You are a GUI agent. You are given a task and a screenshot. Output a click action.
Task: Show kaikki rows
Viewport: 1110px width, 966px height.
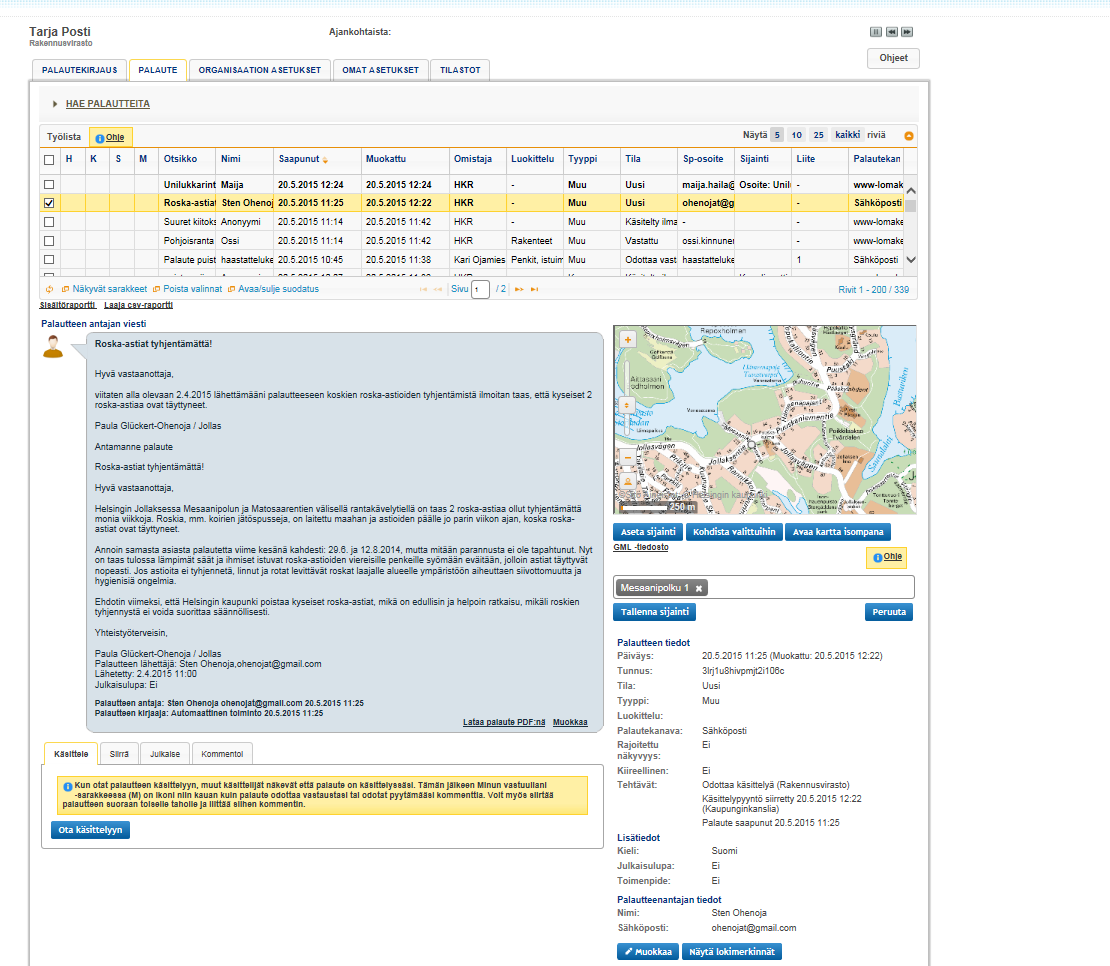tap(847, 135)
